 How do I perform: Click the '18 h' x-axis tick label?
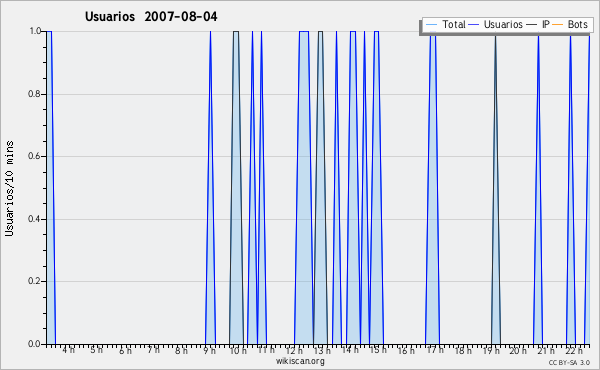[463, 350]
